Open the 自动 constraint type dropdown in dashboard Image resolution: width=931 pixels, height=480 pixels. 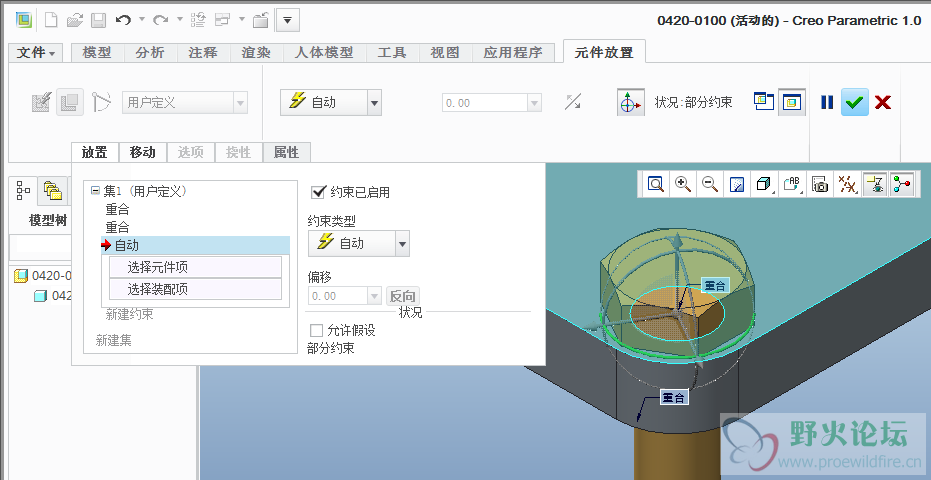click(374, 103)
